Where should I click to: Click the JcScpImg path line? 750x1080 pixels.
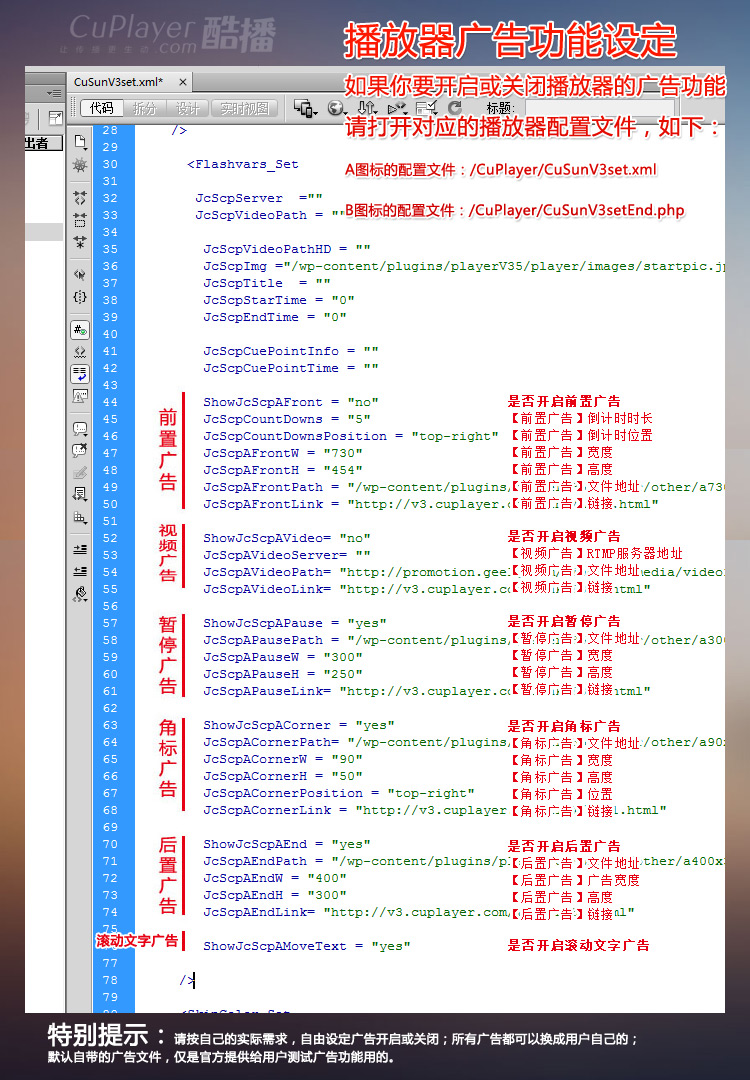[x=463, y=266]
